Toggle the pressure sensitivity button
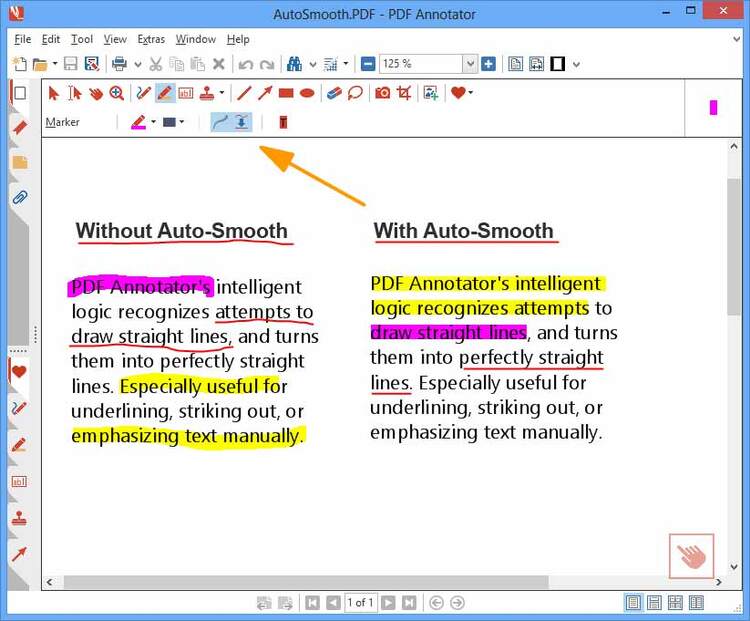Screen dimensions: 750x621 click(242, 122)
